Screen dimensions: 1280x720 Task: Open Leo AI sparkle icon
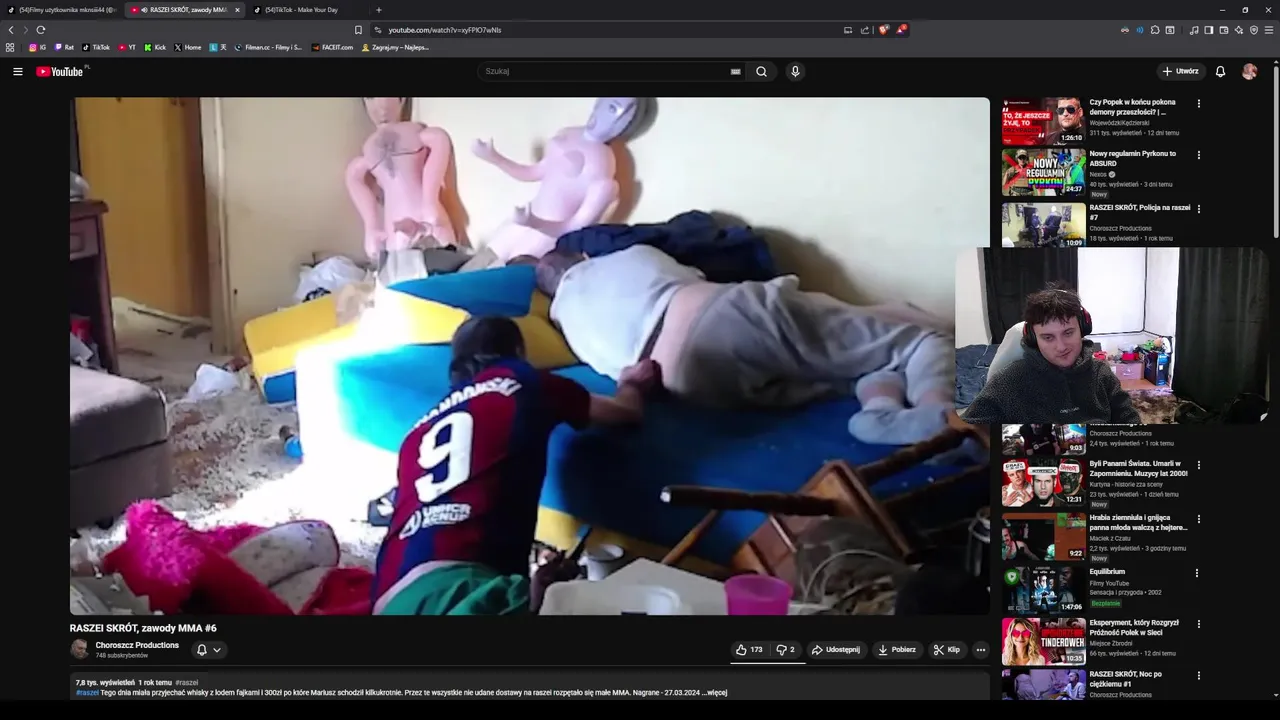[1239, 30]
